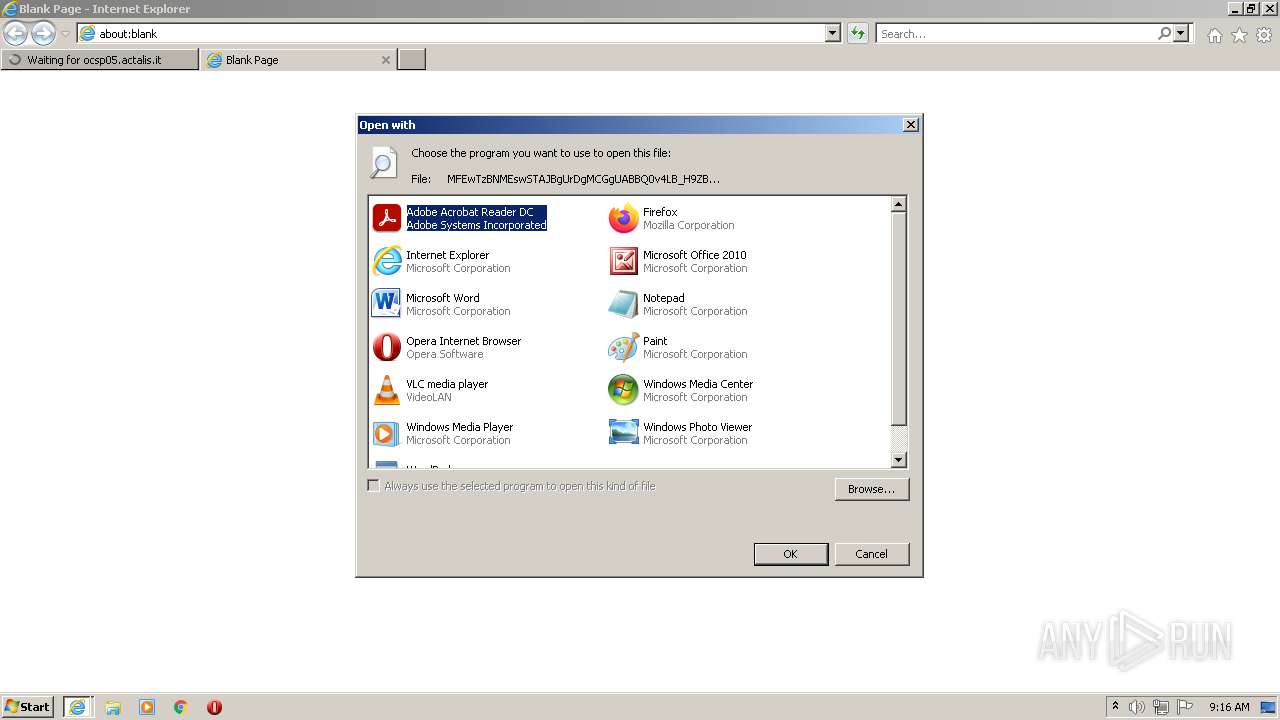The height and width of the screenshot is (720, 1280).
Task: Open the Tools gear icon
Action: coord(1264,35)
